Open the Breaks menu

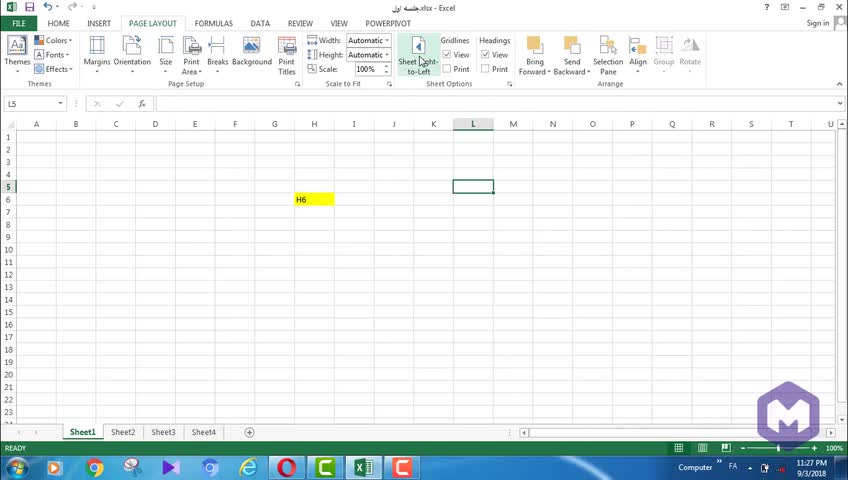pos(217,54)
